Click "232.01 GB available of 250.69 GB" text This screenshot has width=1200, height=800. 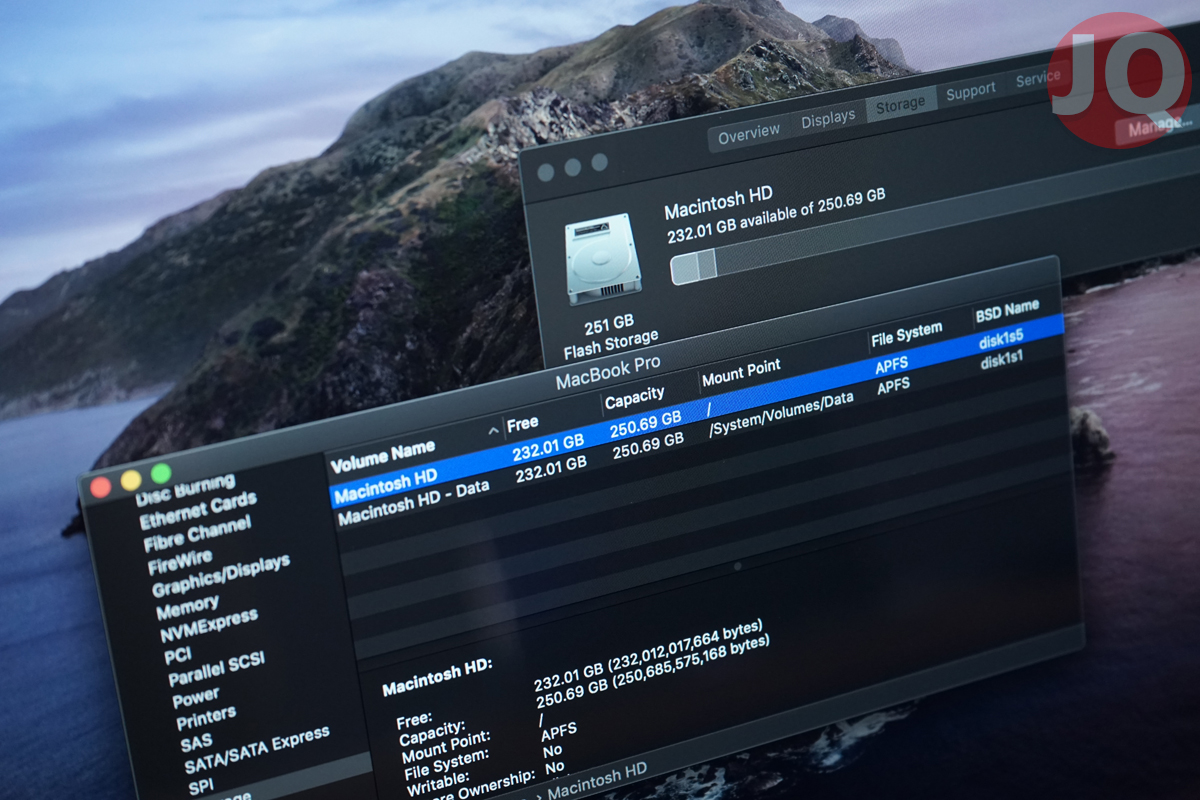(x=776, y=216)
